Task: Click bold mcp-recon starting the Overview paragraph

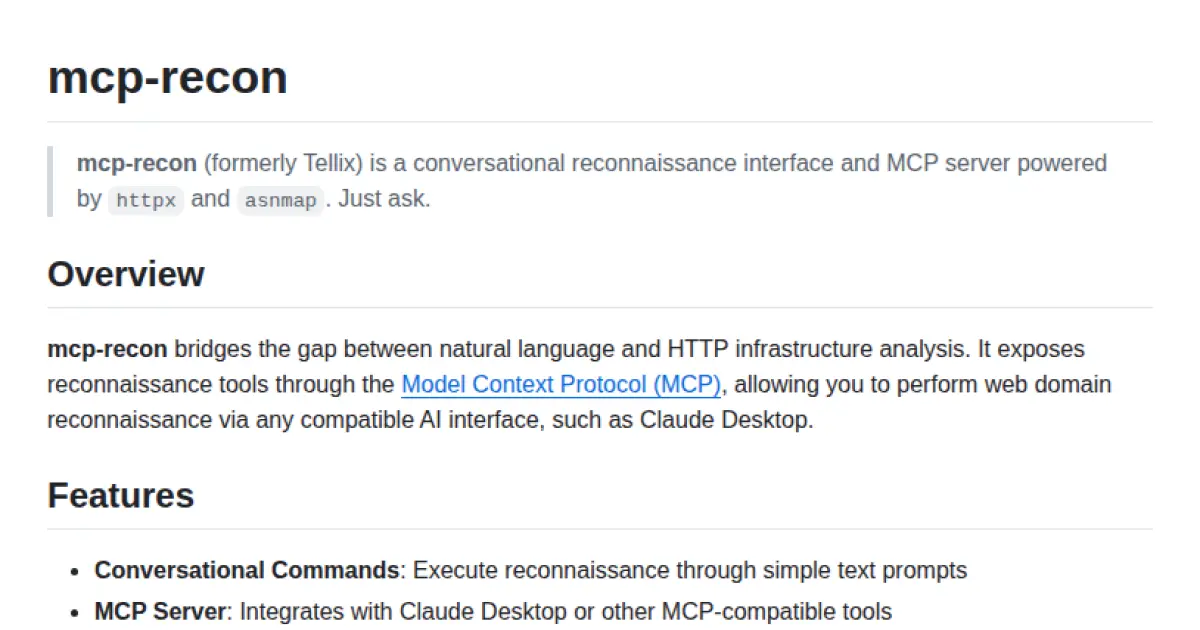Action: [x=107, y=350]
